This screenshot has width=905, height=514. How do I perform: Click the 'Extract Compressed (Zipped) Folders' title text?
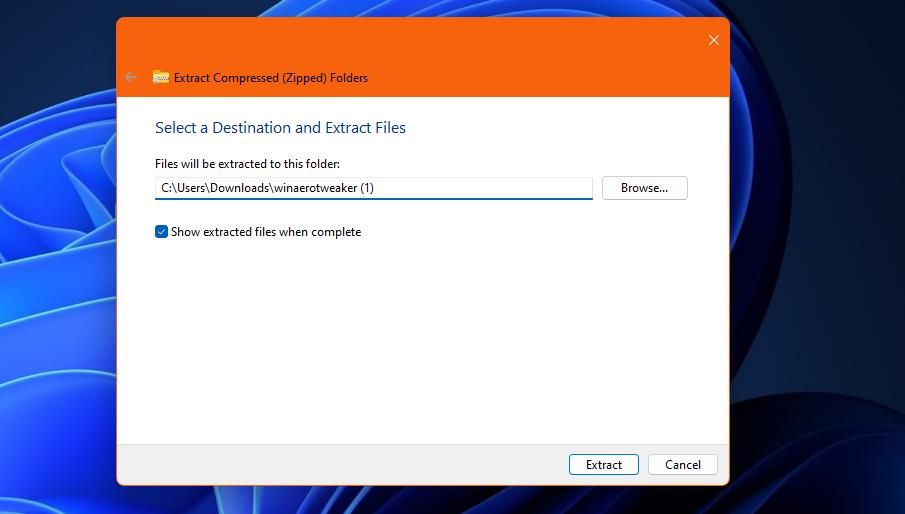271,78
